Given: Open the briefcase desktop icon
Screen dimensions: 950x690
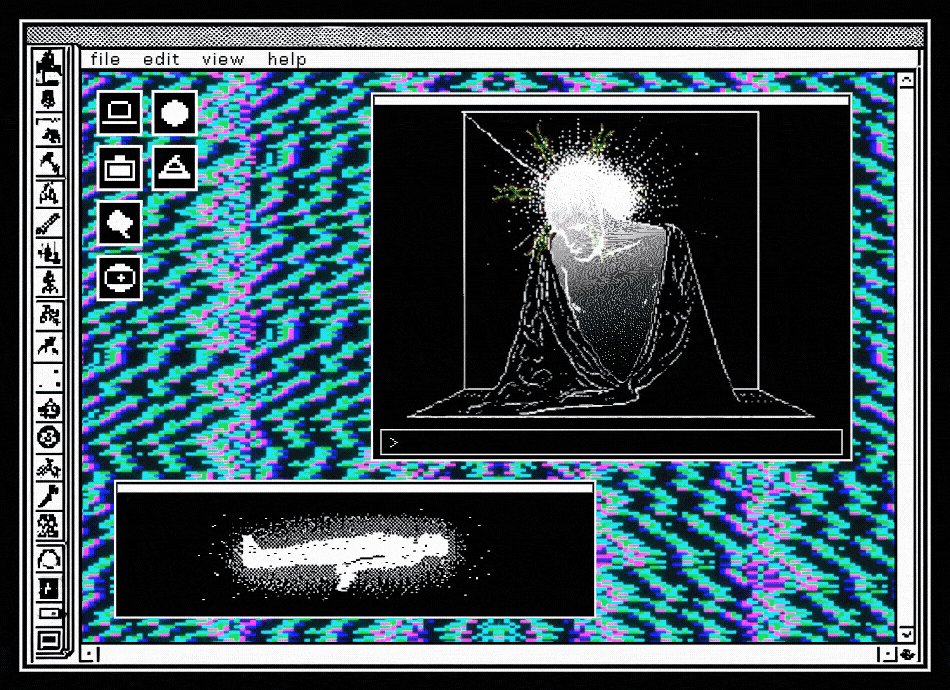Looking at the screenshot, I should pyautogui.click(x=119, y=168).
